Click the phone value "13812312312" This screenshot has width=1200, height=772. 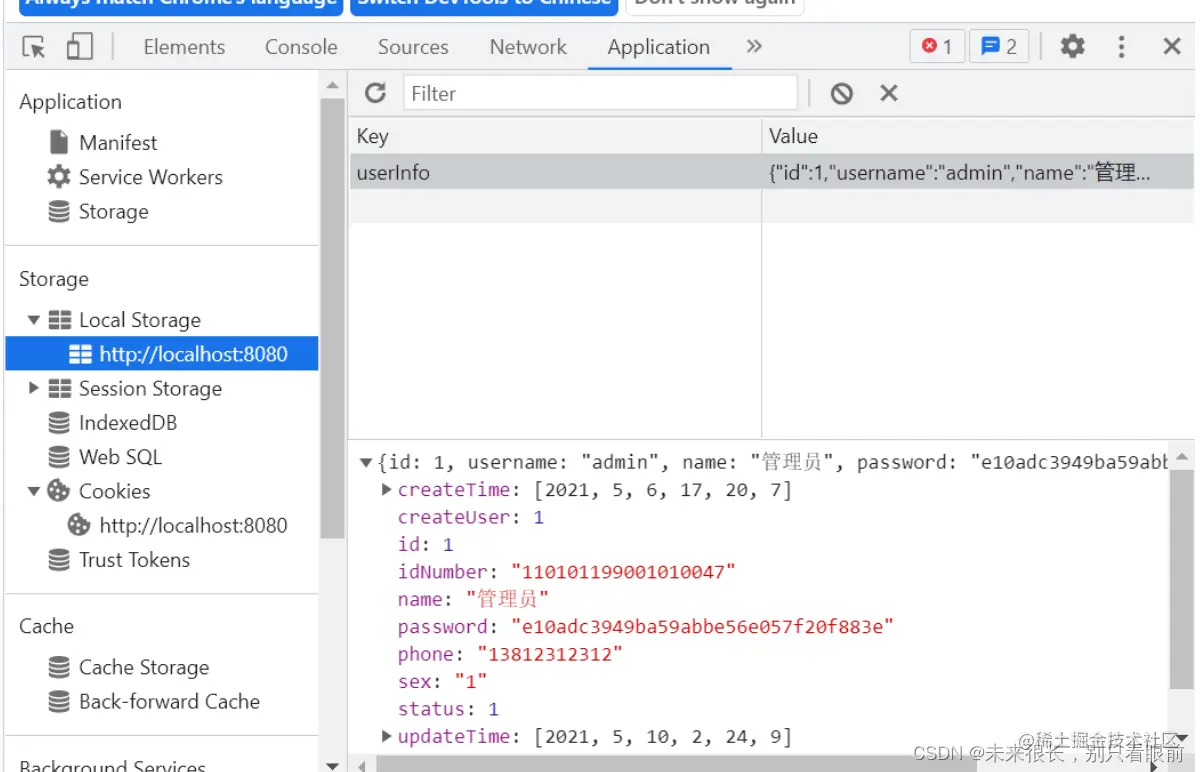[549, 654]
